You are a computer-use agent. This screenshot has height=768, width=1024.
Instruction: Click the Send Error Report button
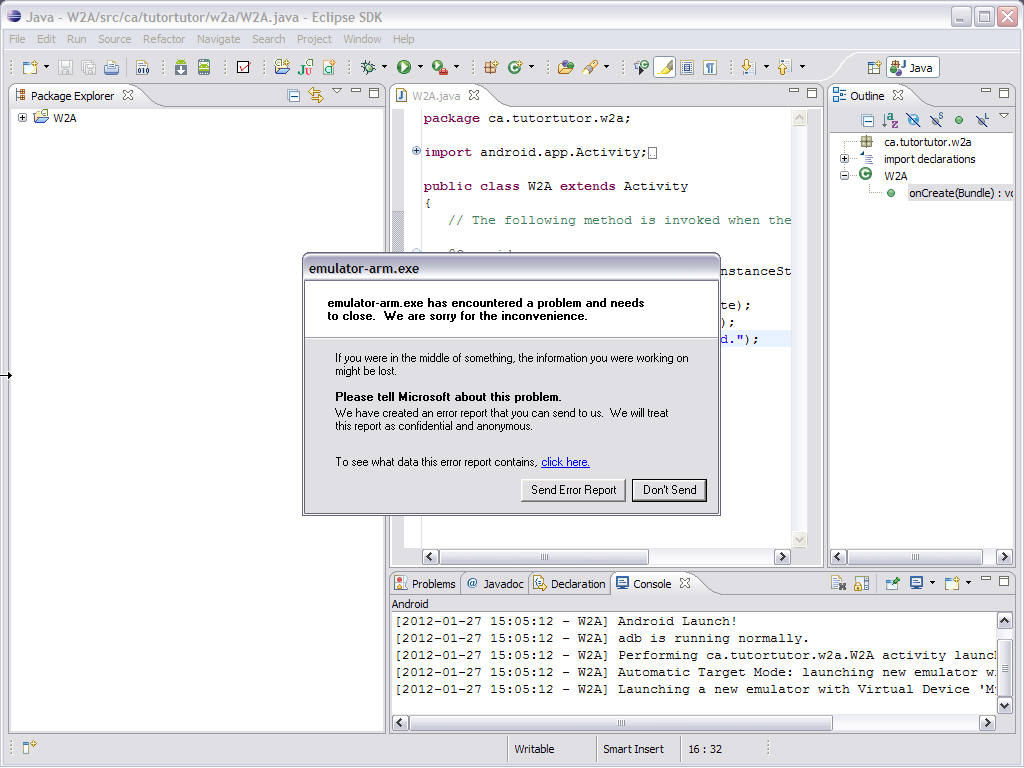(573, 490)
